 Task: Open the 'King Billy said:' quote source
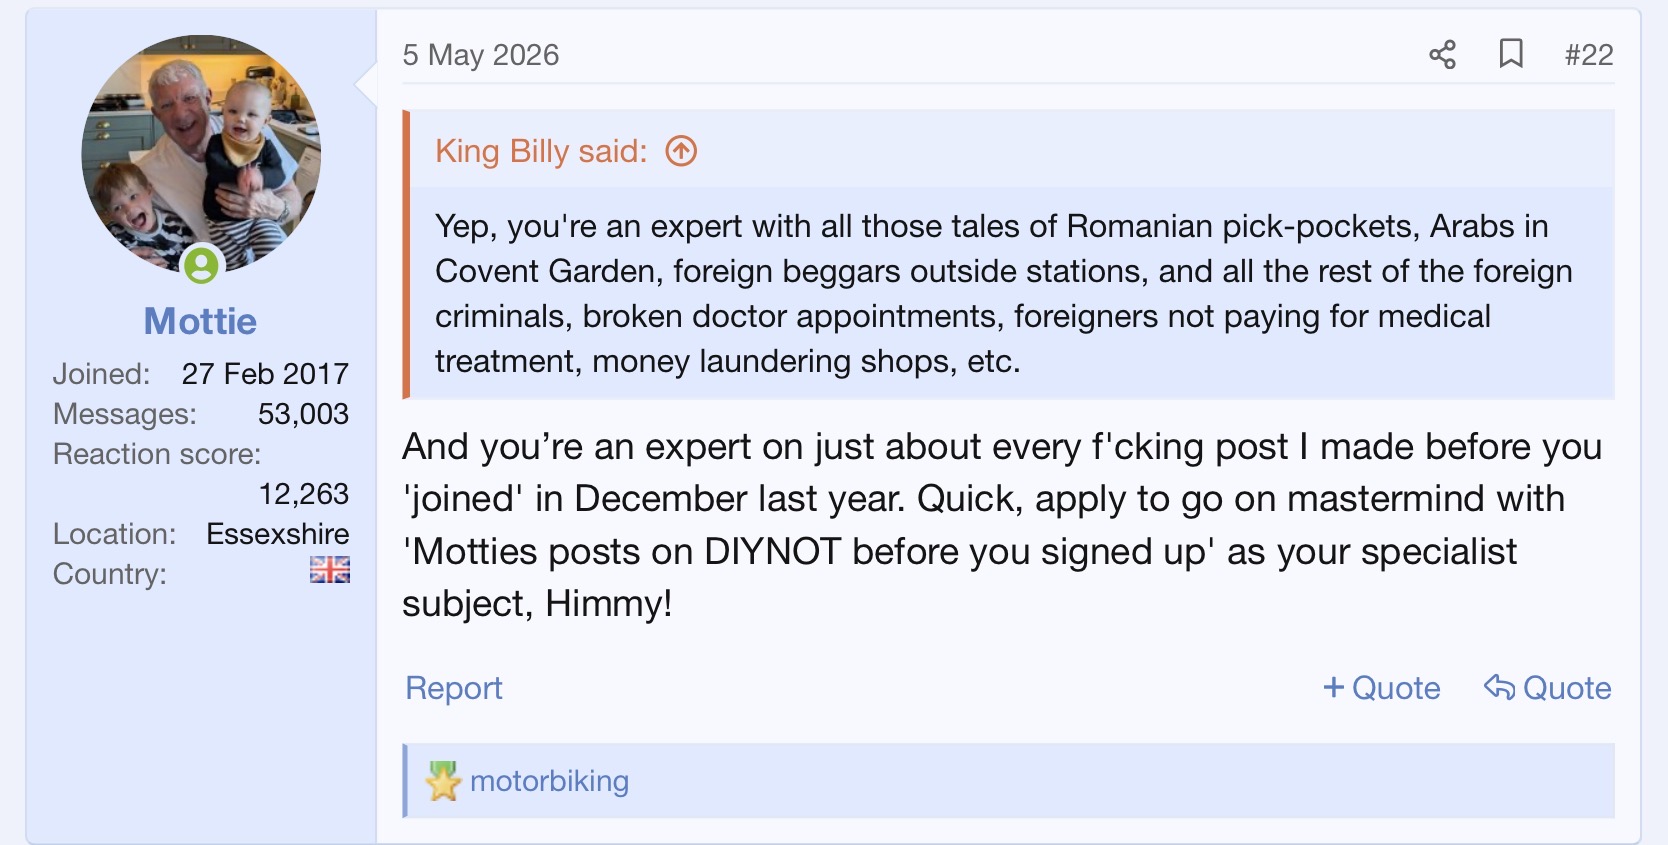click(x=541, y=151)
